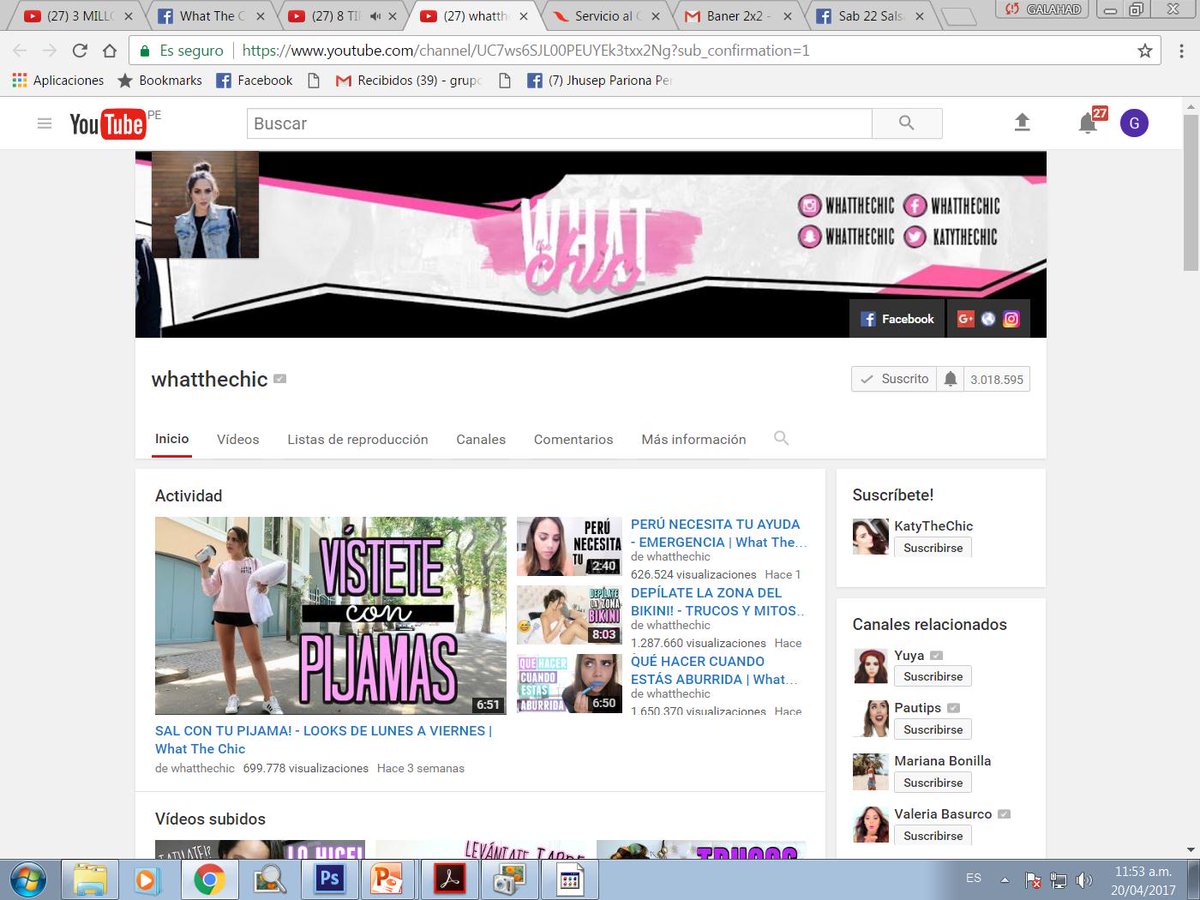Open the Recibidos (39) Gmail bookmark
This screenshot has width=1200, height=900.
409,80
